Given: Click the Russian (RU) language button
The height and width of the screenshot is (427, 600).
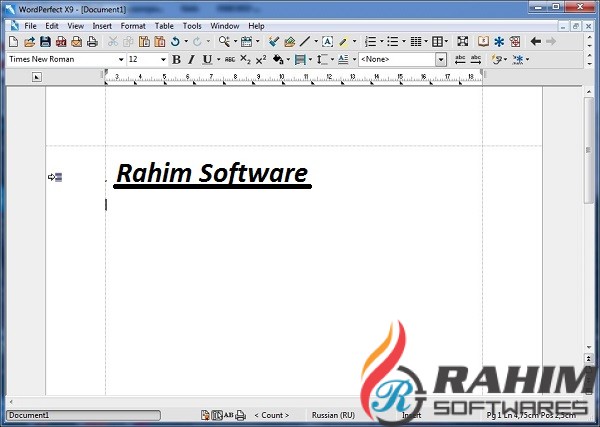Looking at the screenshot, I should click(x=333, y=415).
